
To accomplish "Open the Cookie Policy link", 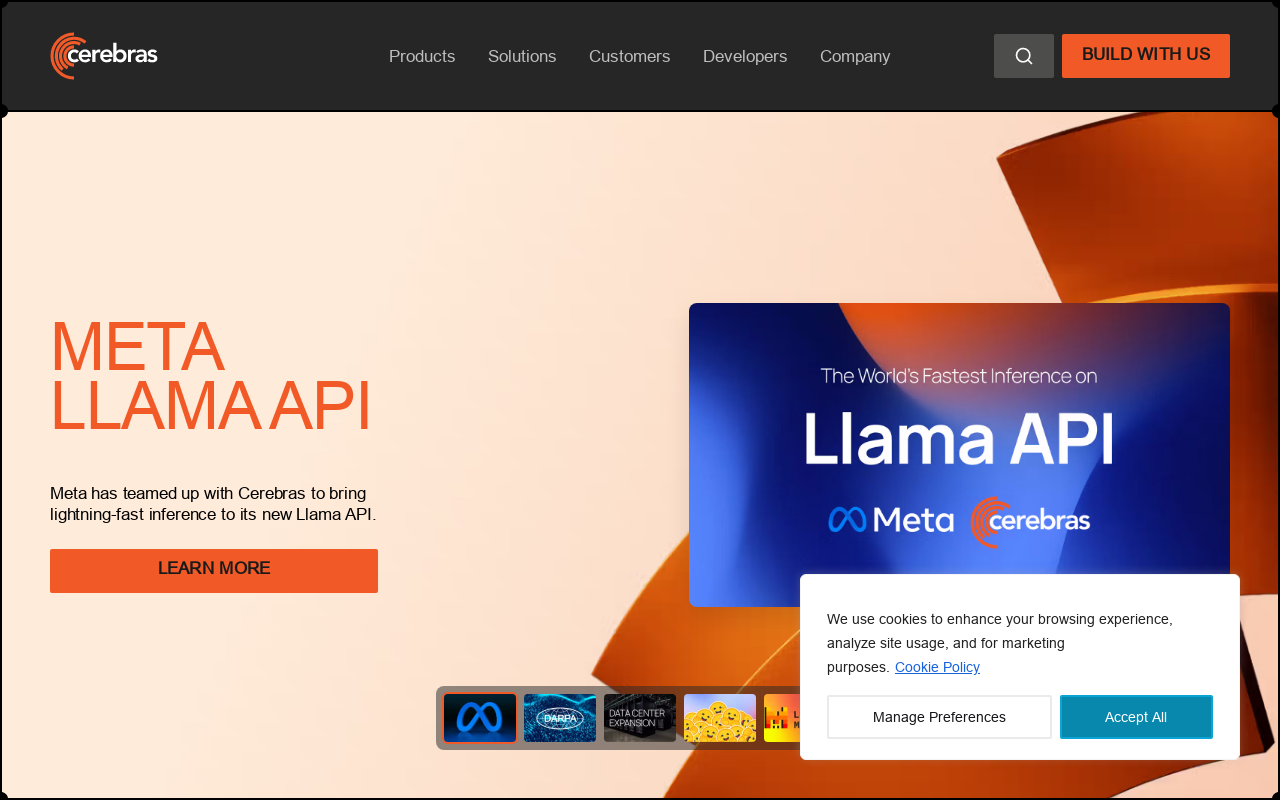I will tap(937, 667).
